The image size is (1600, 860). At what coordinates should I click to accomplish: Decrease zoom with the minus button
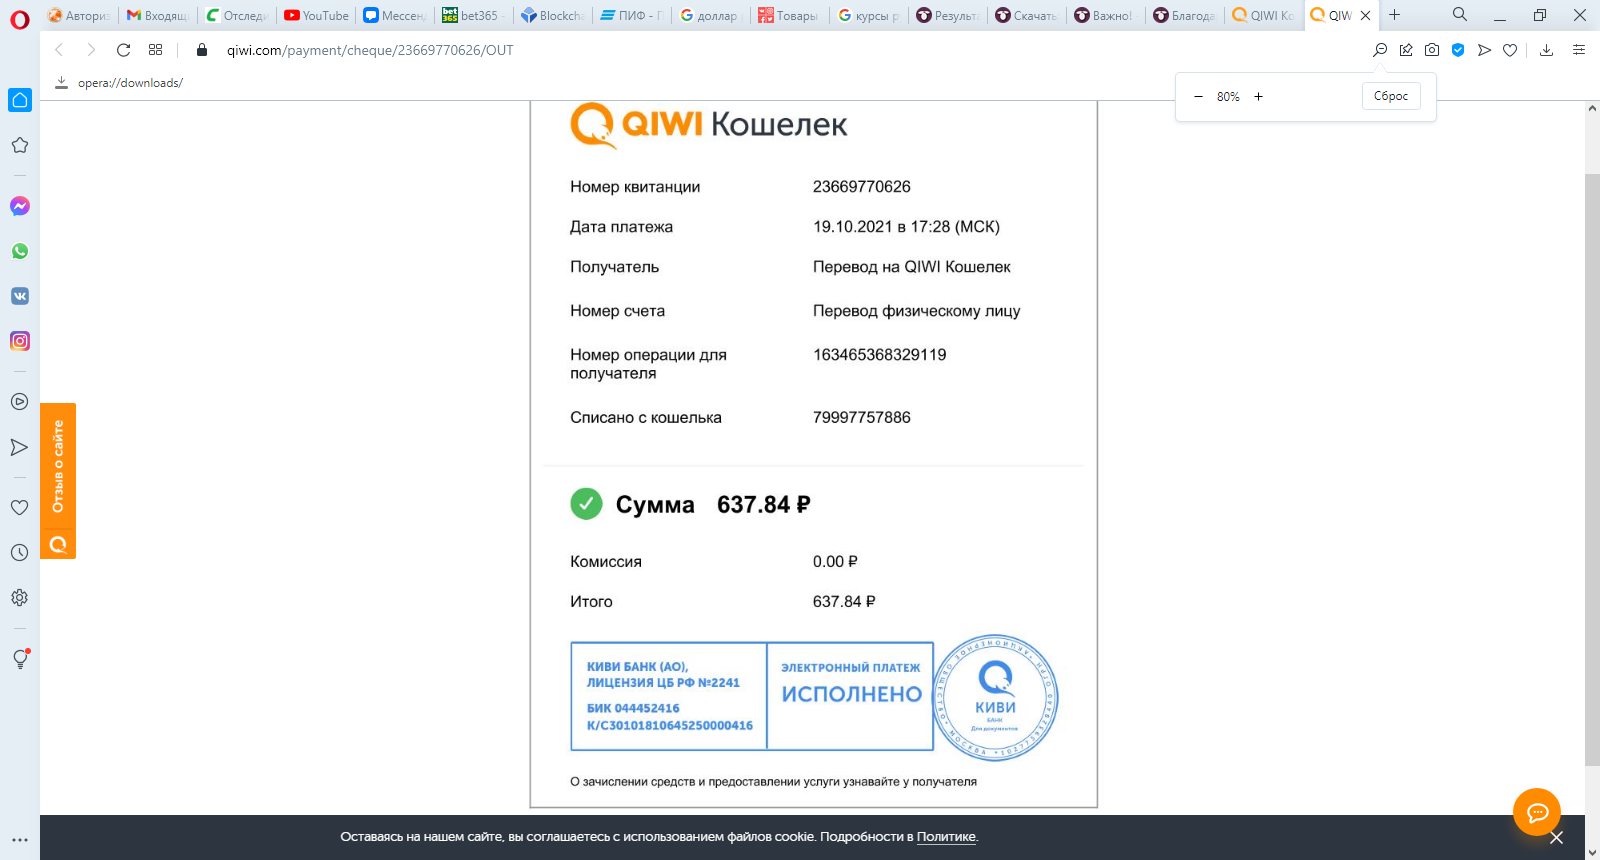tap(1198, 97)
